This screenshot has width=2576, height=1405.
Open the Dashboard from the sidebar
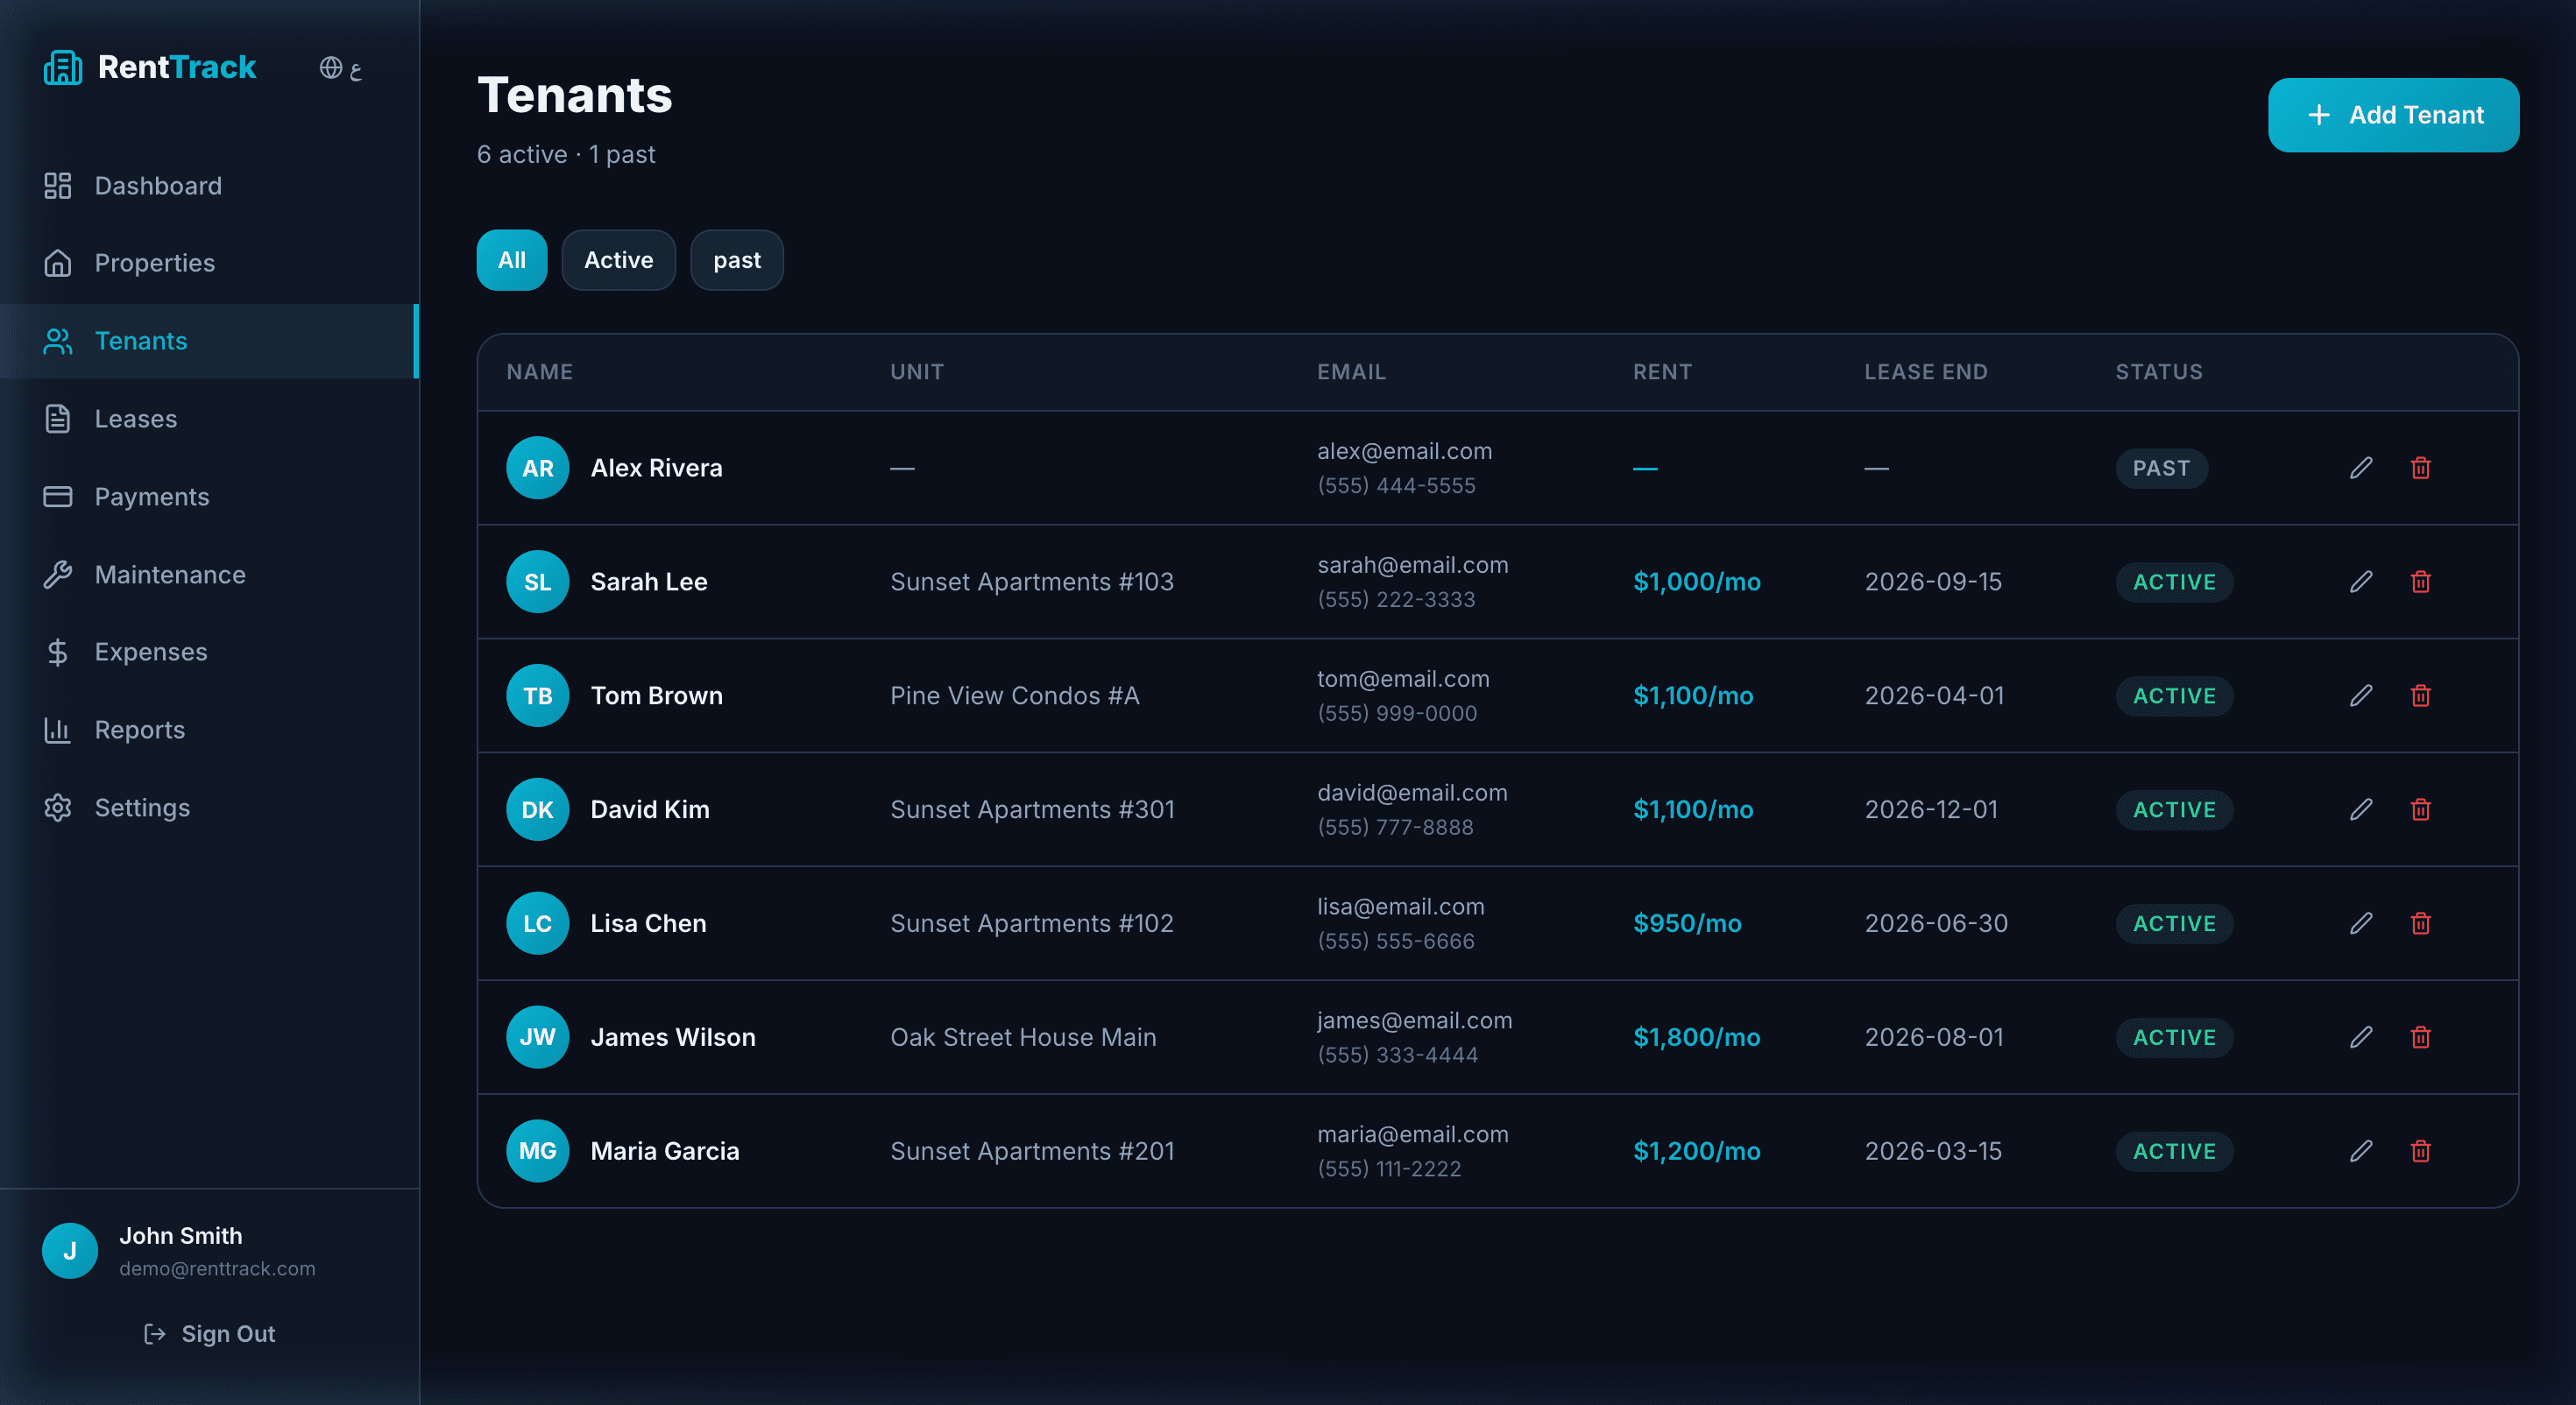click(x=158, y=185)
